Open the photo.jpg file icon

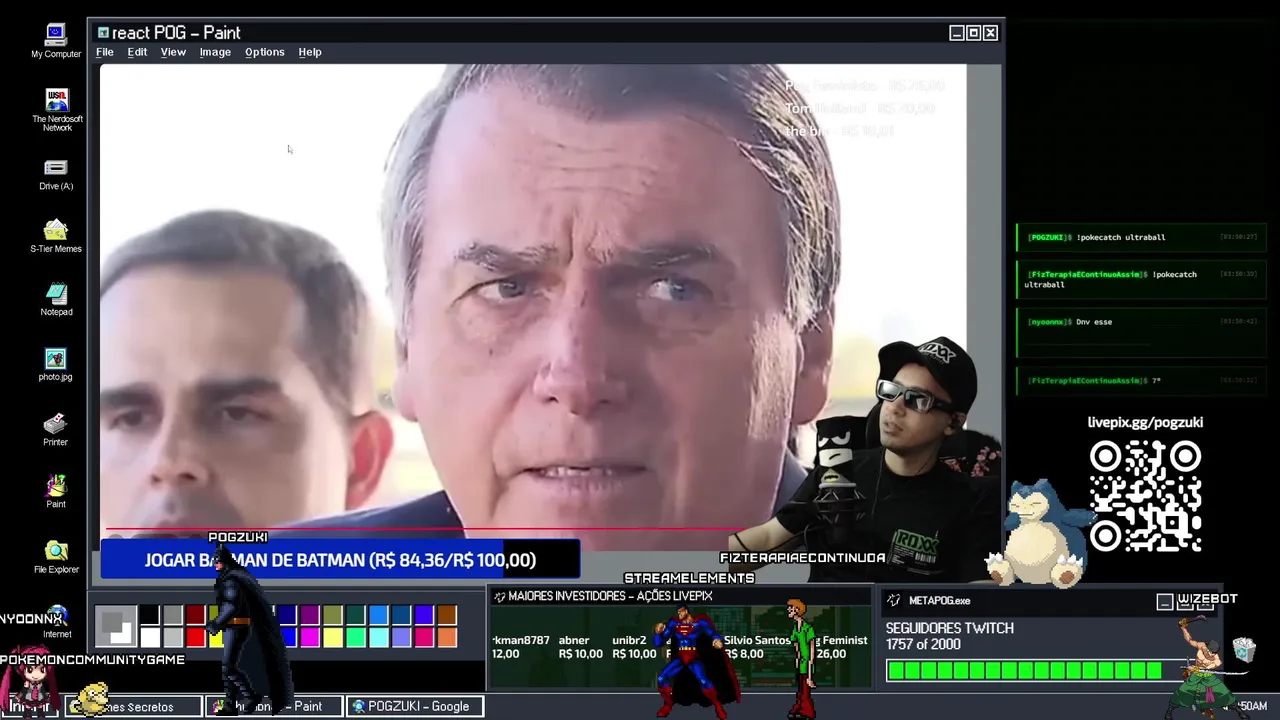56,364
